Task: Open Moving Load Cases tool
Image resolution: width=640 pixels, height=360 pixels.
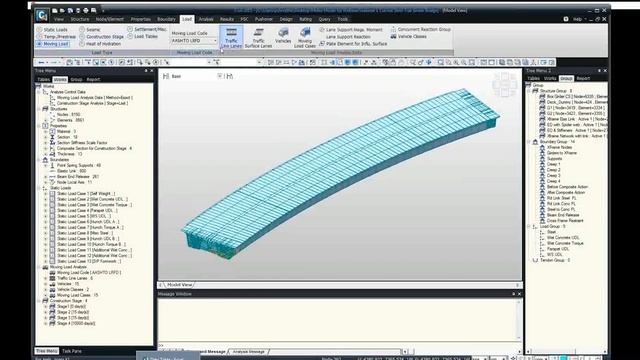Action: [305, 38]
